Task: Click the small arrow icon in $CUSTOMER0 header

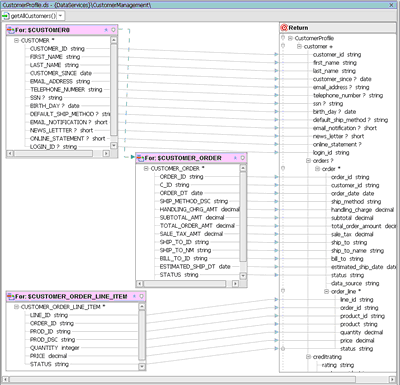Action: [x=106, y=30]
